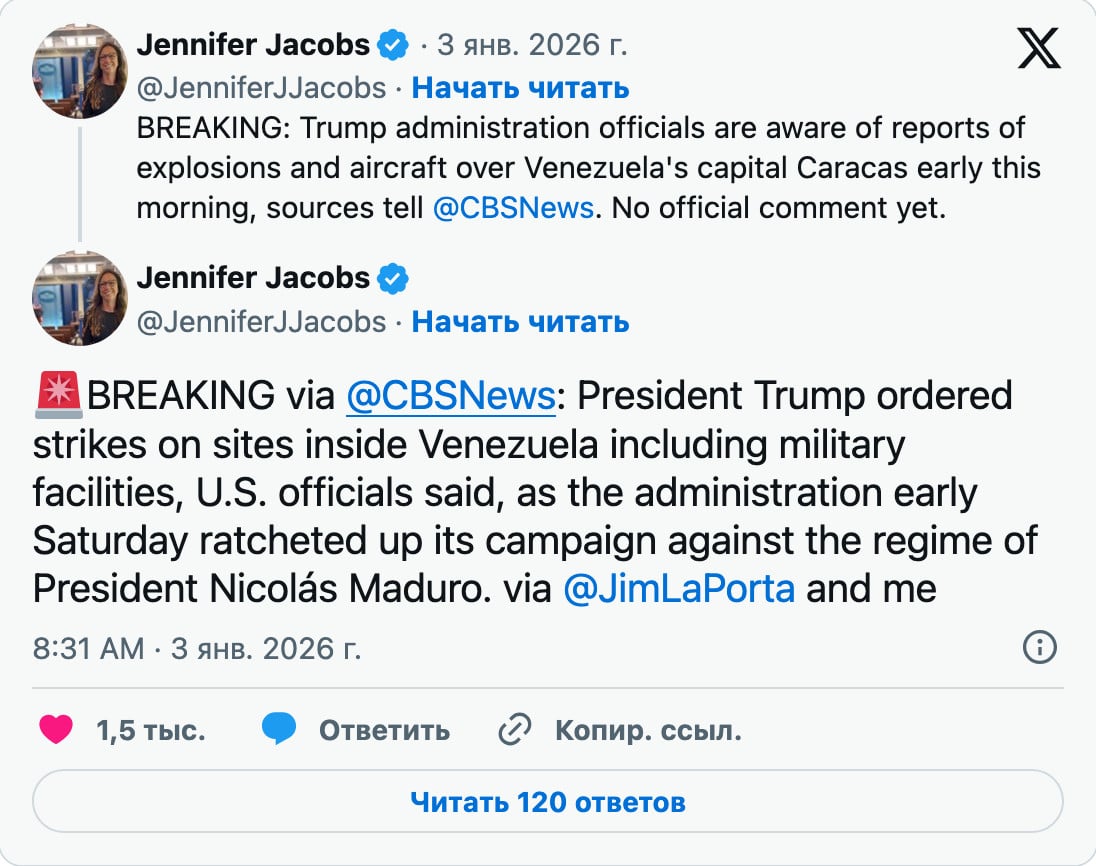Open second Jennifer Jacobs profile avatar

[x=79, y=300]
